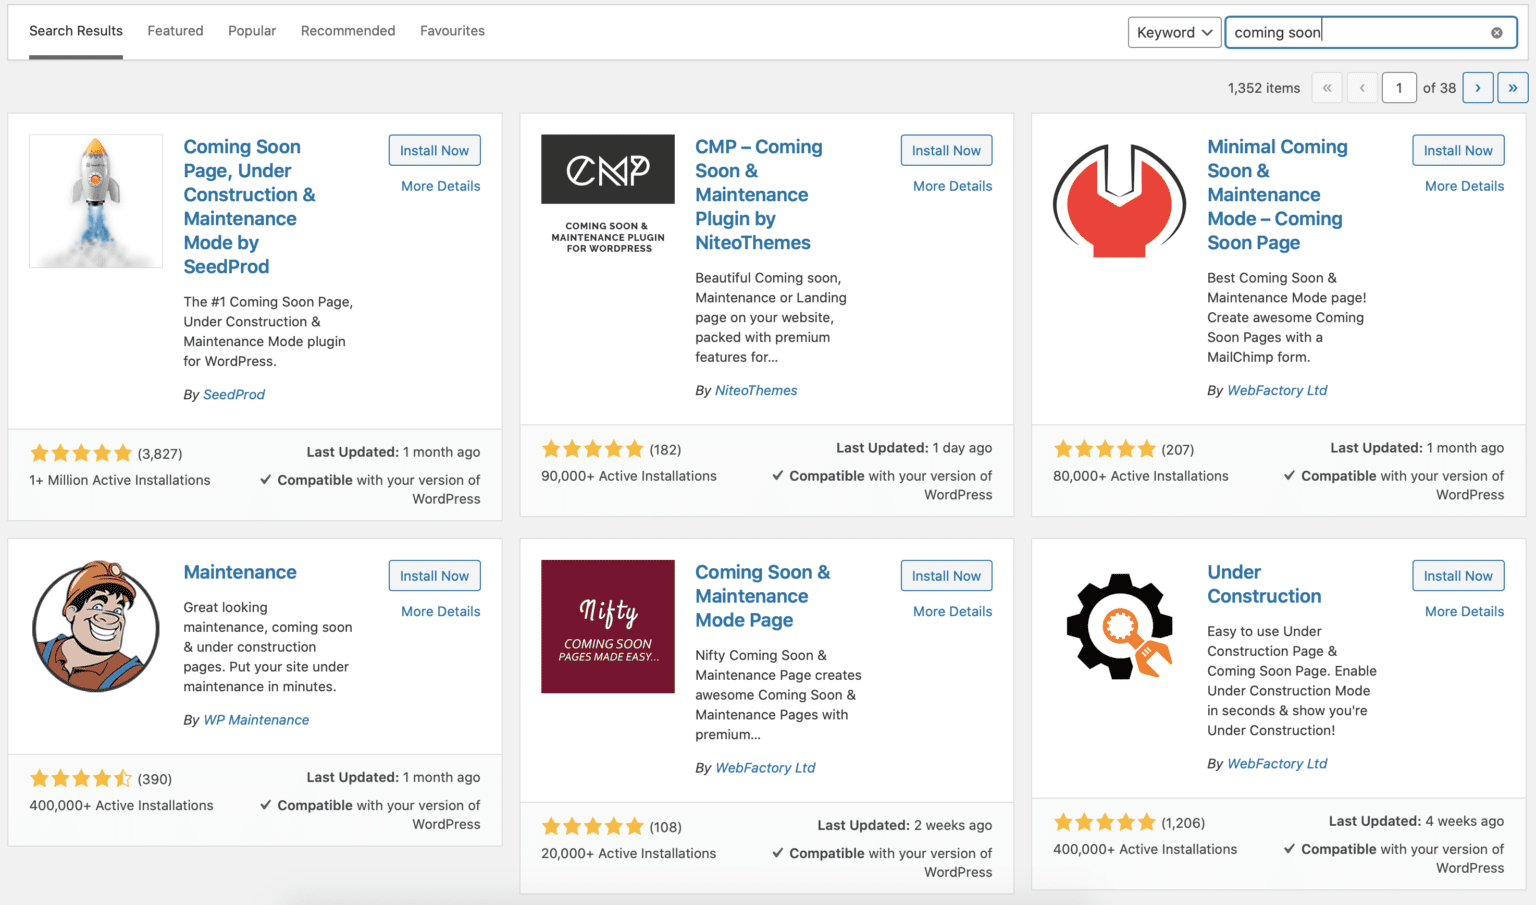The height and width of the screenshot is (905, 1536).
Task: Visit the NiteoThemes author link
Action: [x=756, y=390]
